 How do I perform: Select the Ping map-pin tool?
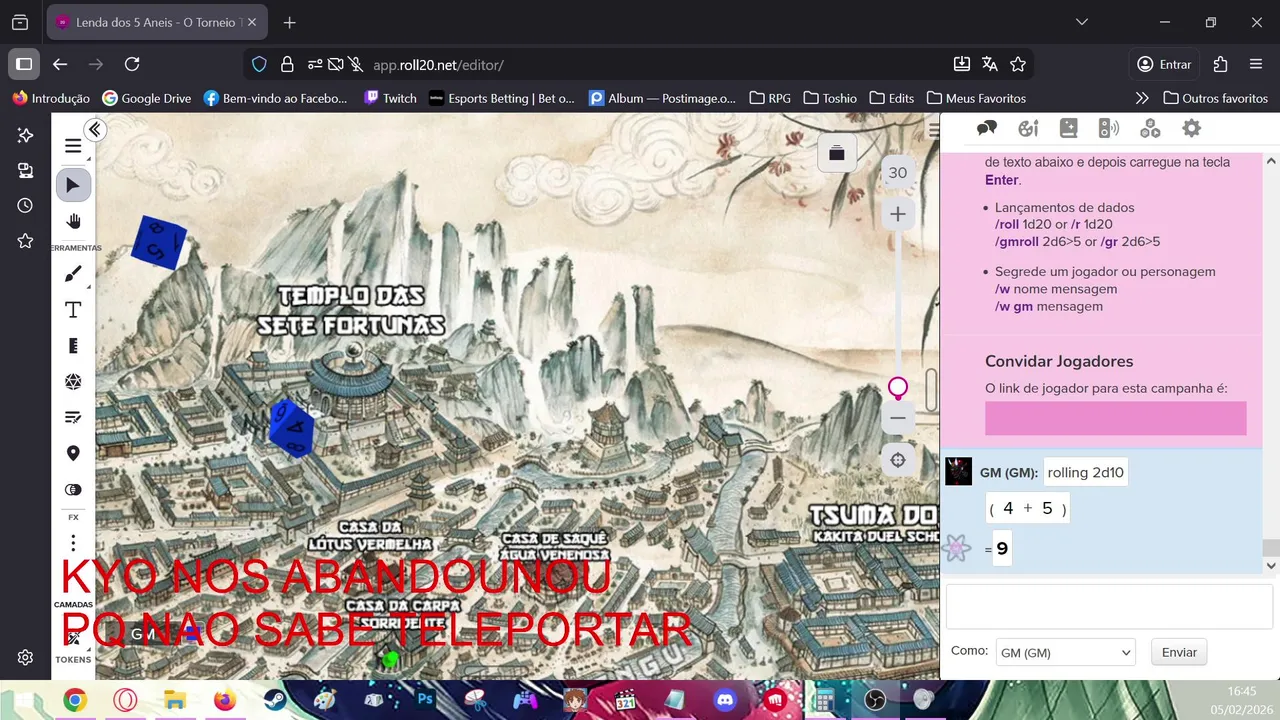tap(73, 453)
